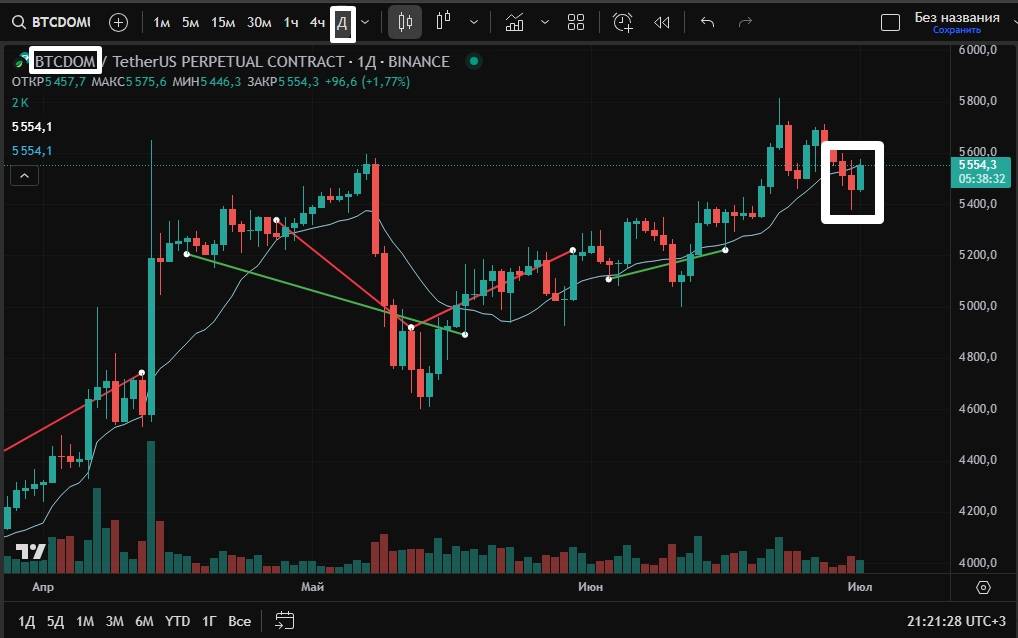The image size is (1018, 638).
Task: Open chart settings hexagon icon on axis
Action: click(984, 587)
